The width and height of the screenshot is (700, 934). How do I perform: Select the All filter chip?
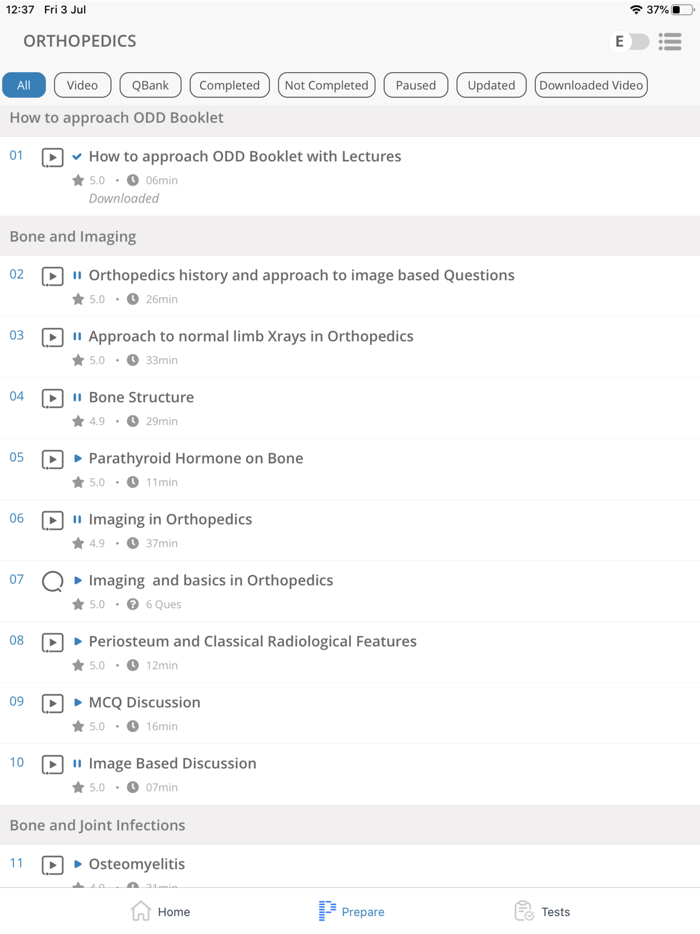[24, 85]
